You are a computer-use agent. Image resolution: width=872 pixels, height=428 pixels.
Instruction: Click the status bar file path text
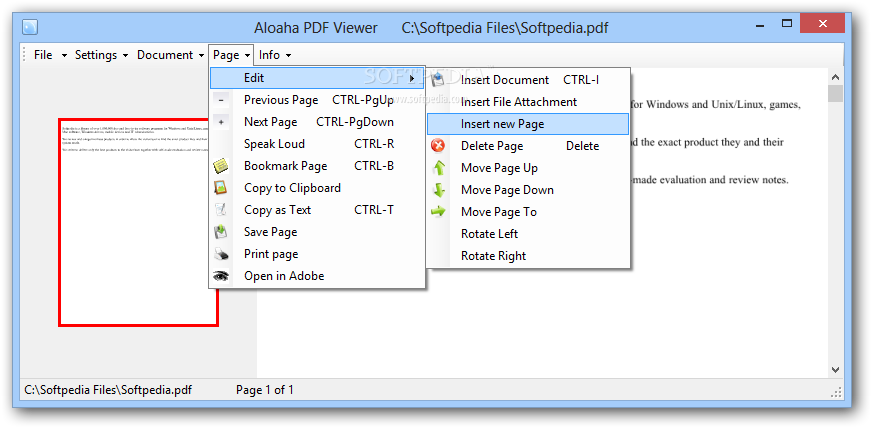click(108, 390)
